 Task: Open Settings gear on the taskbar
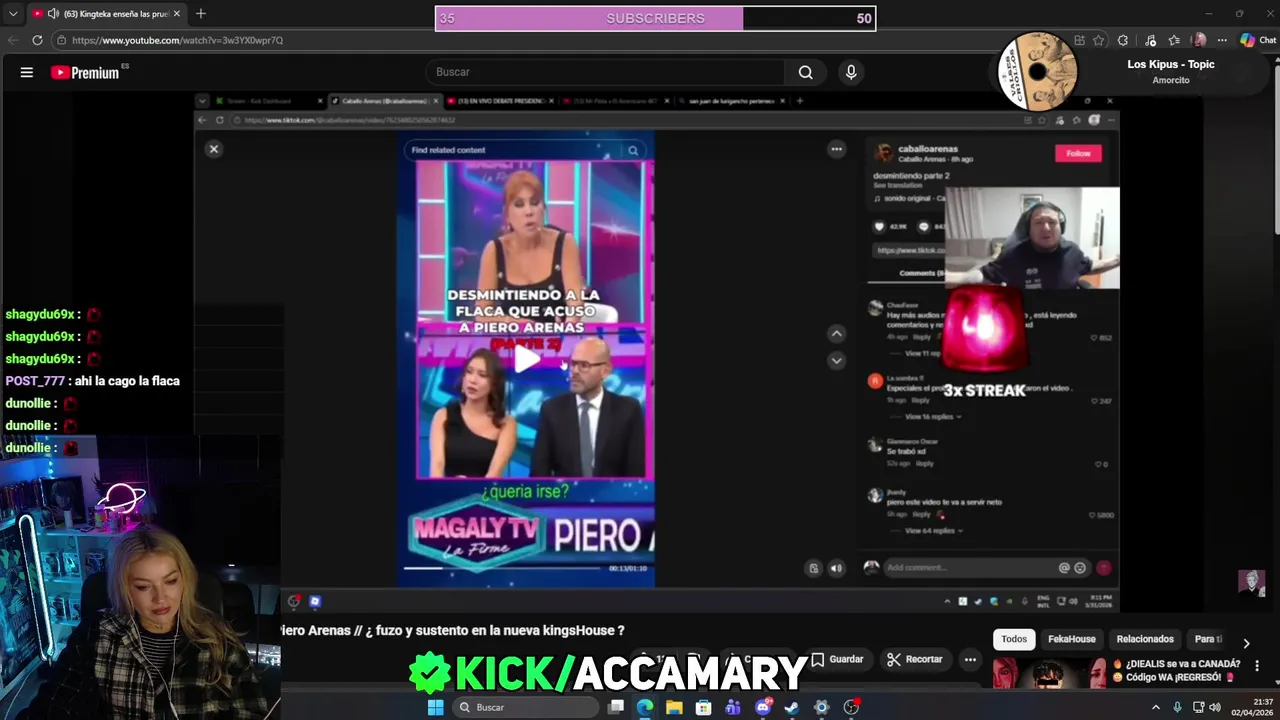pos(821,707)
